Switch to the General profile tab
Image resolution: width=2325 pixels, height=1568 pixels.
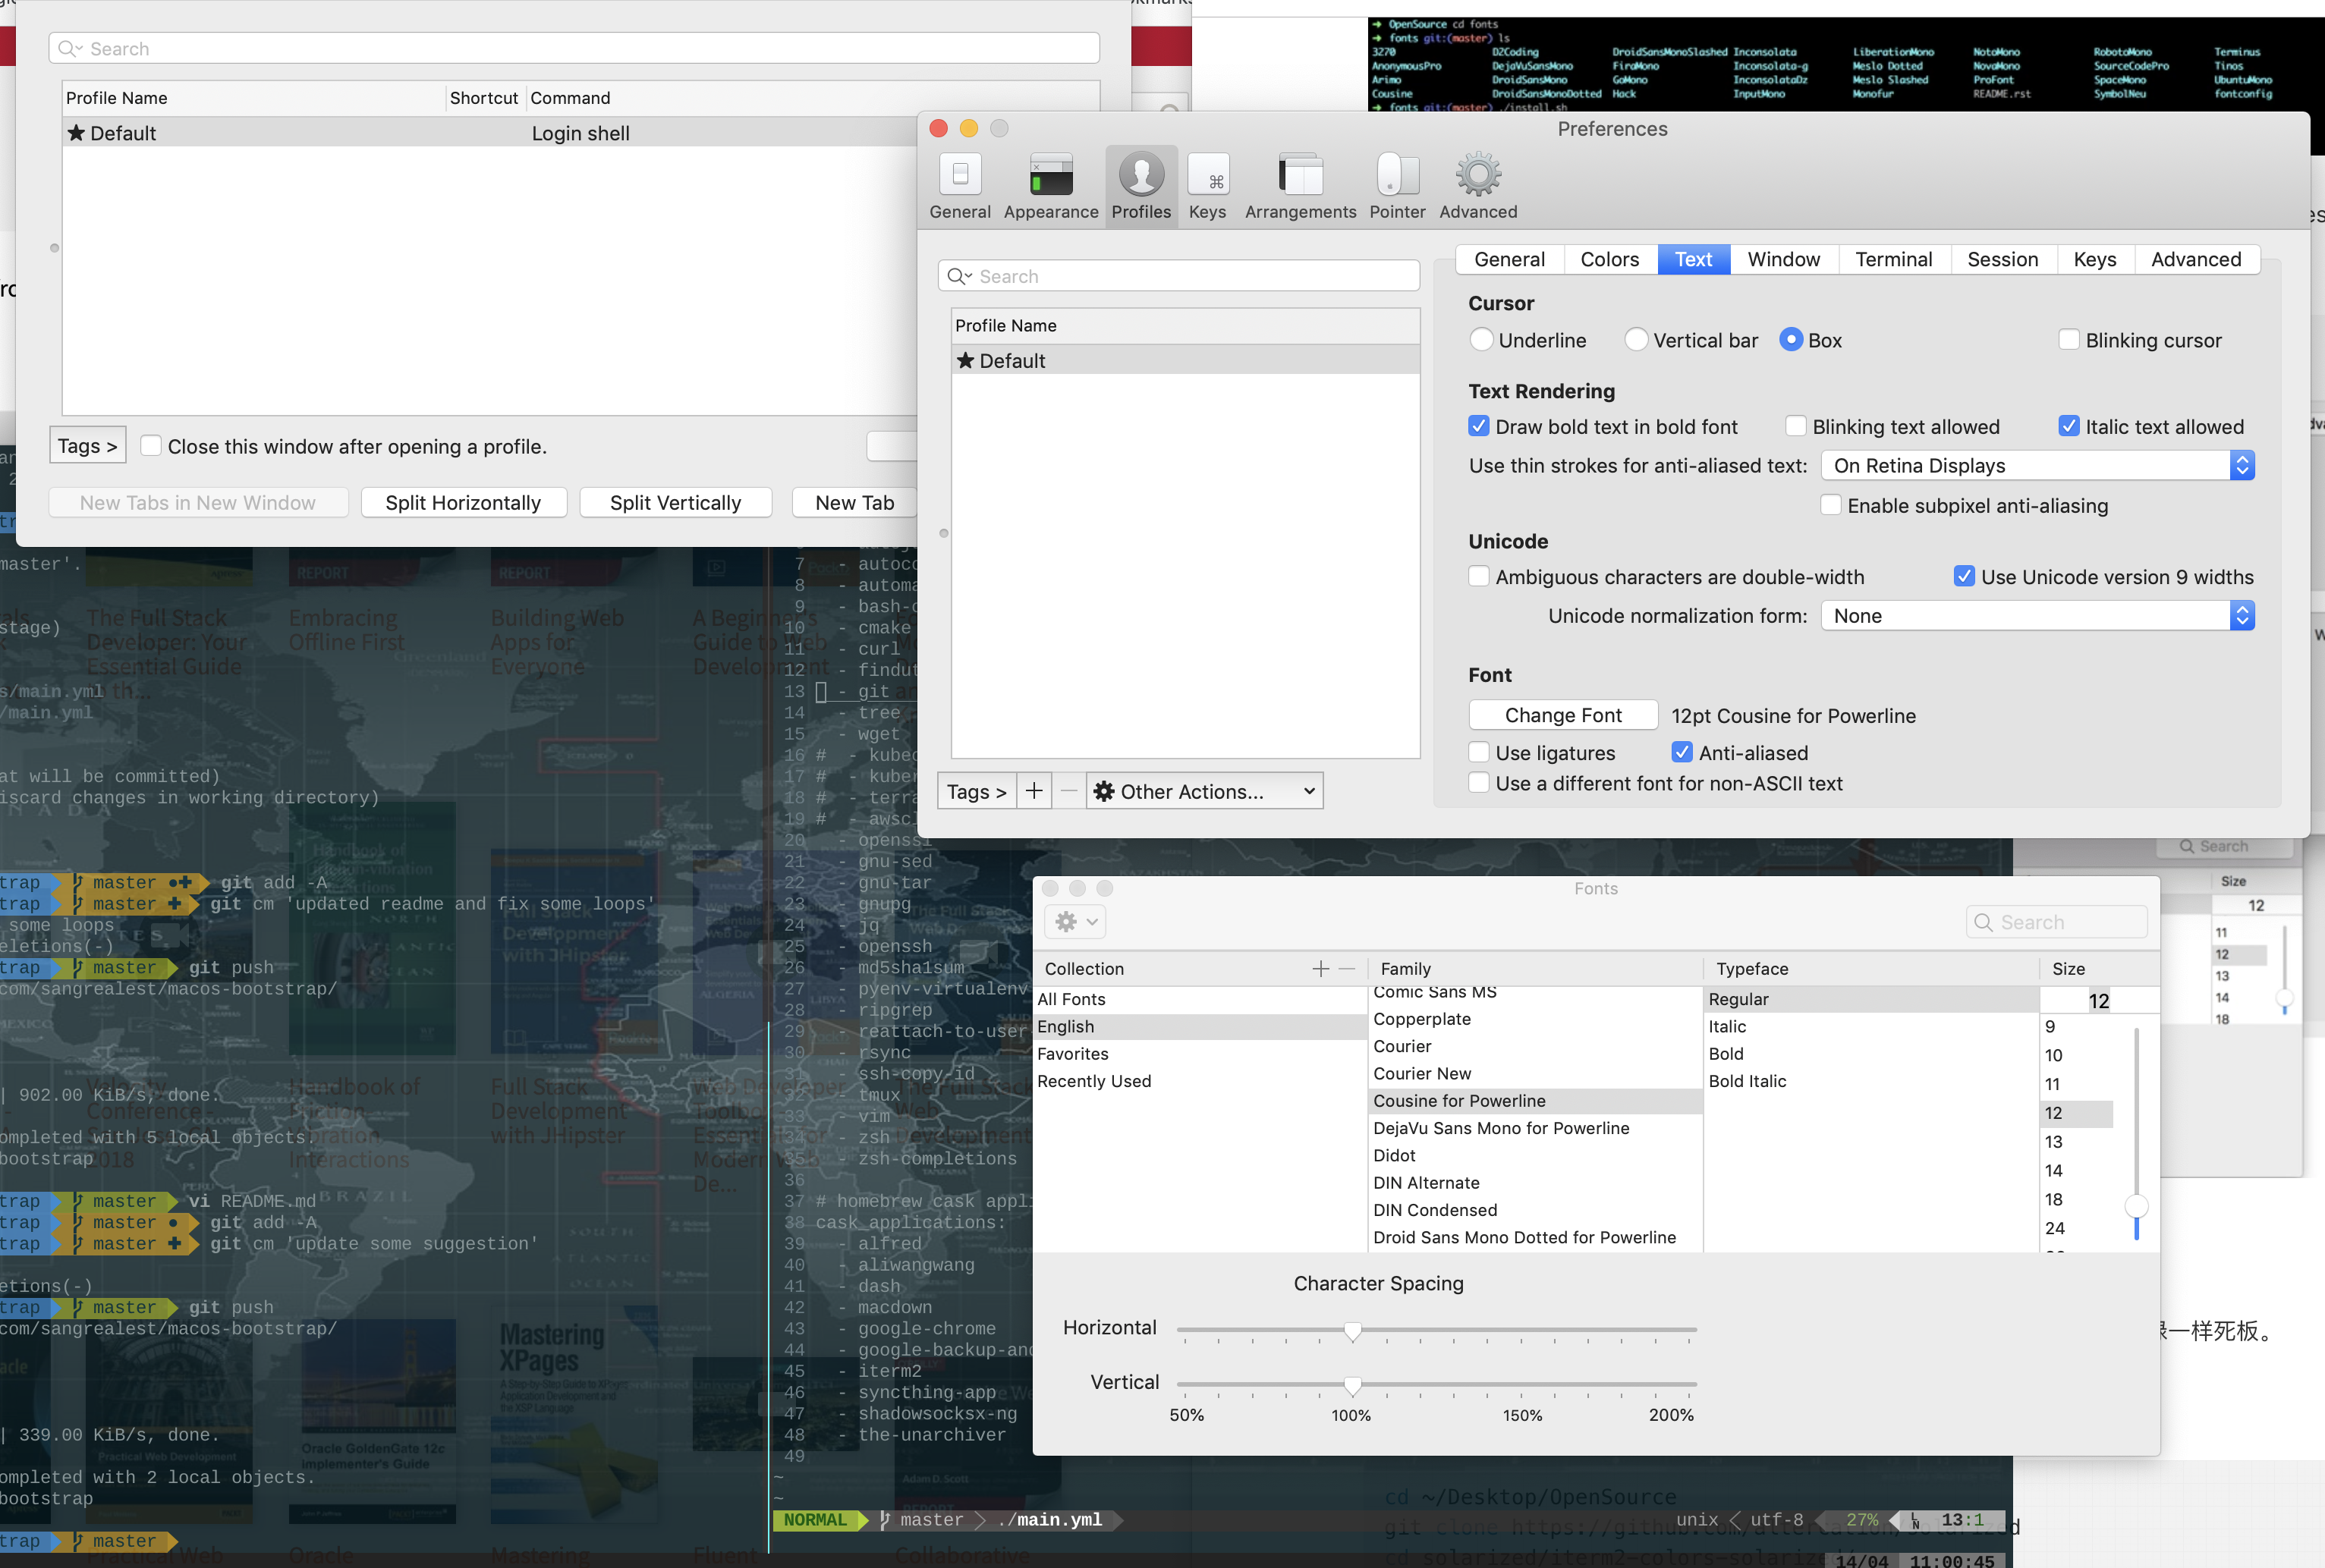pos(1509,260)
